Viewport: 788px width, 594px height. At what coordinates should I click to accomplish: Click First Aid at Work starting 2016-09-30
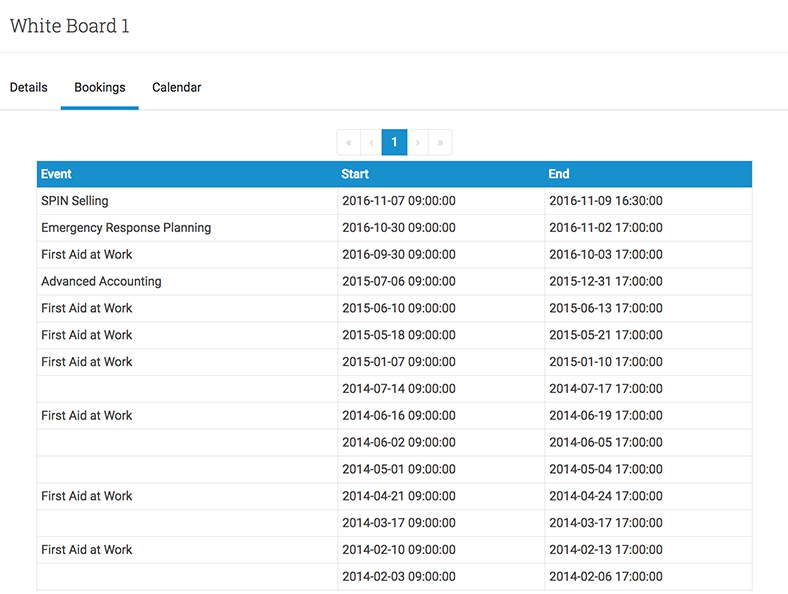86,255
